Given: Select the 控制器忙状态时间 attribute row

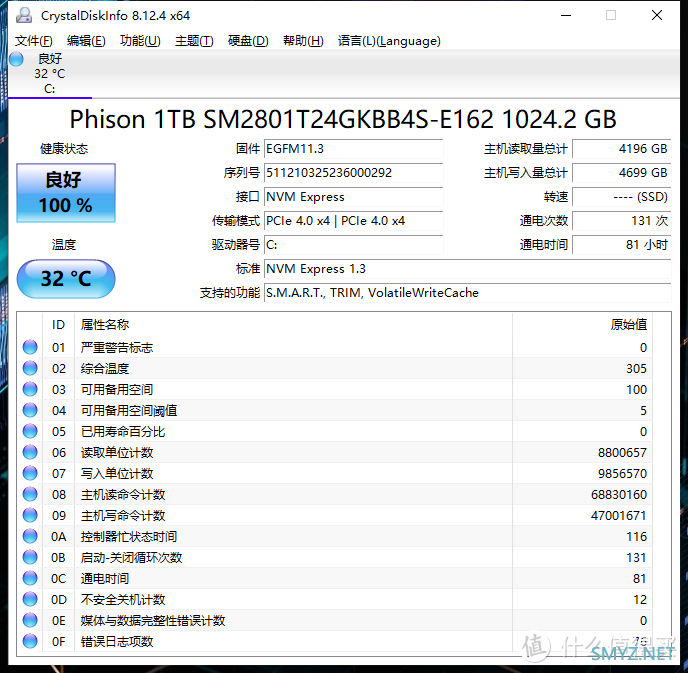Looking at the screenshot, I should (x=335, y=536).
